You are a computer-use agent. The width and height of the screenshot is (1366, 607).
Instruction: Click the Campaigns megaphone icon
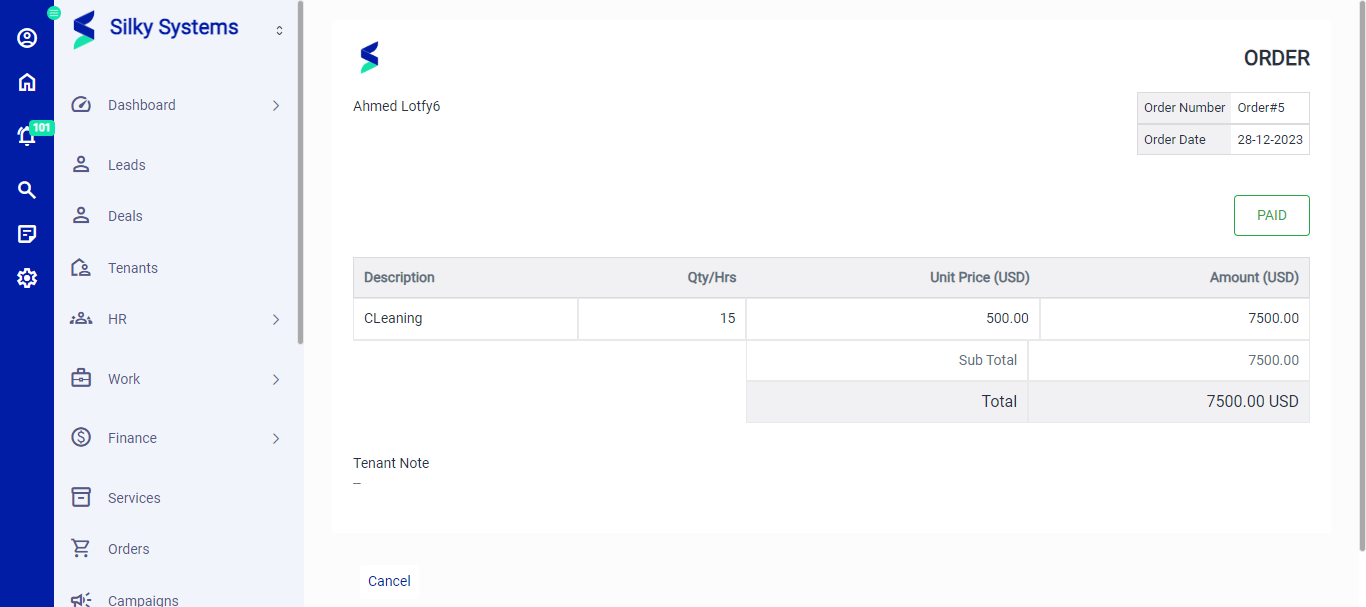click(81, 600)
